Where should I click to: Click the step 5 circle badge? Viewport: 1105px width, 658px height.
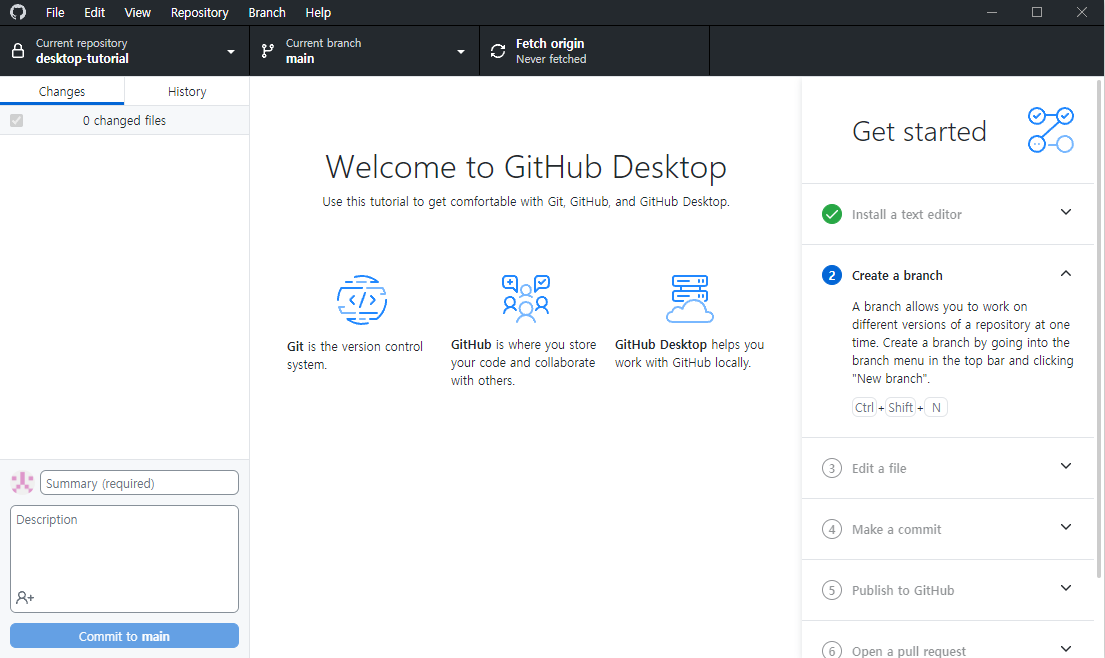click(x=832, y=590)
